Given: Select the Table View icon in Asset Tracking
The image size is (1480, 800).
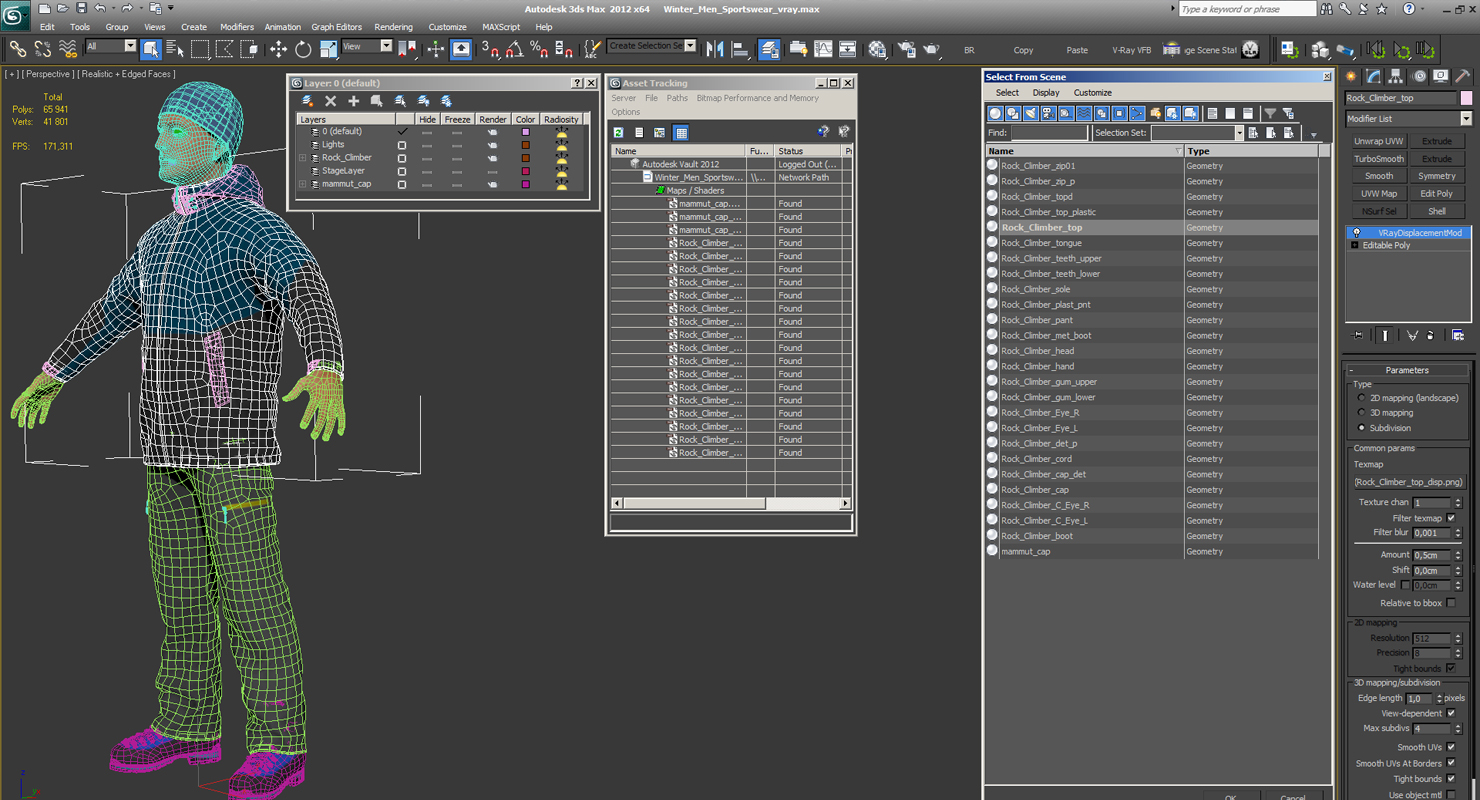Looking at the screenshot, I should click(x=681, y=132).
